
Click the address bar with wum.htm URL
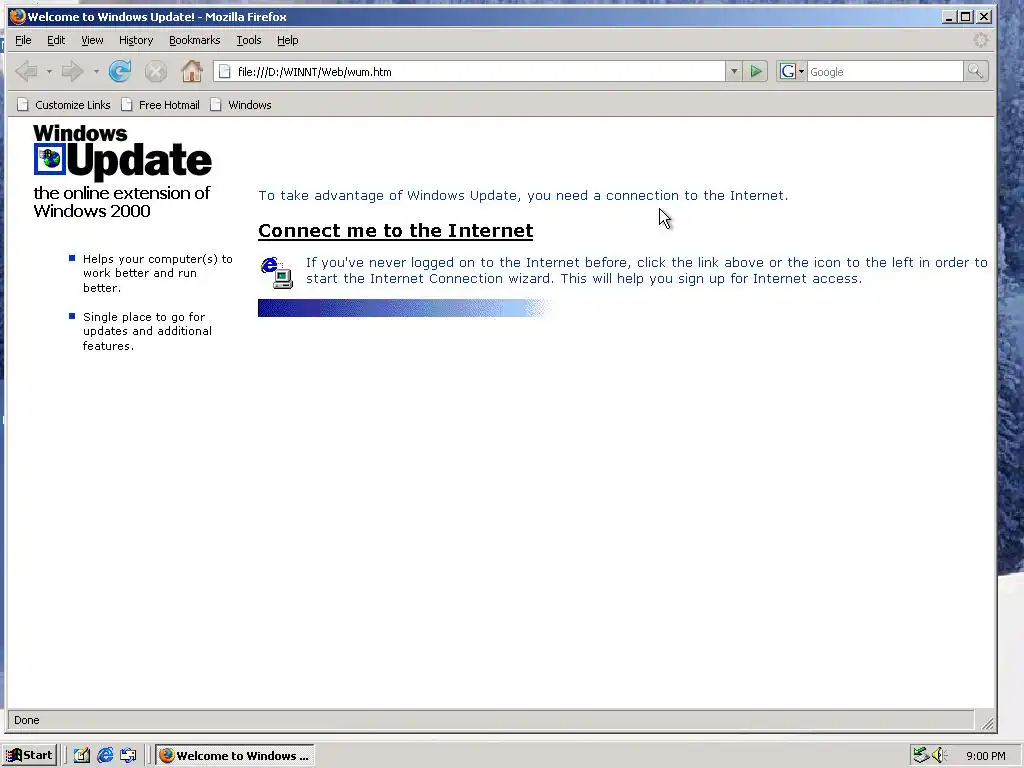coord(469,71)
